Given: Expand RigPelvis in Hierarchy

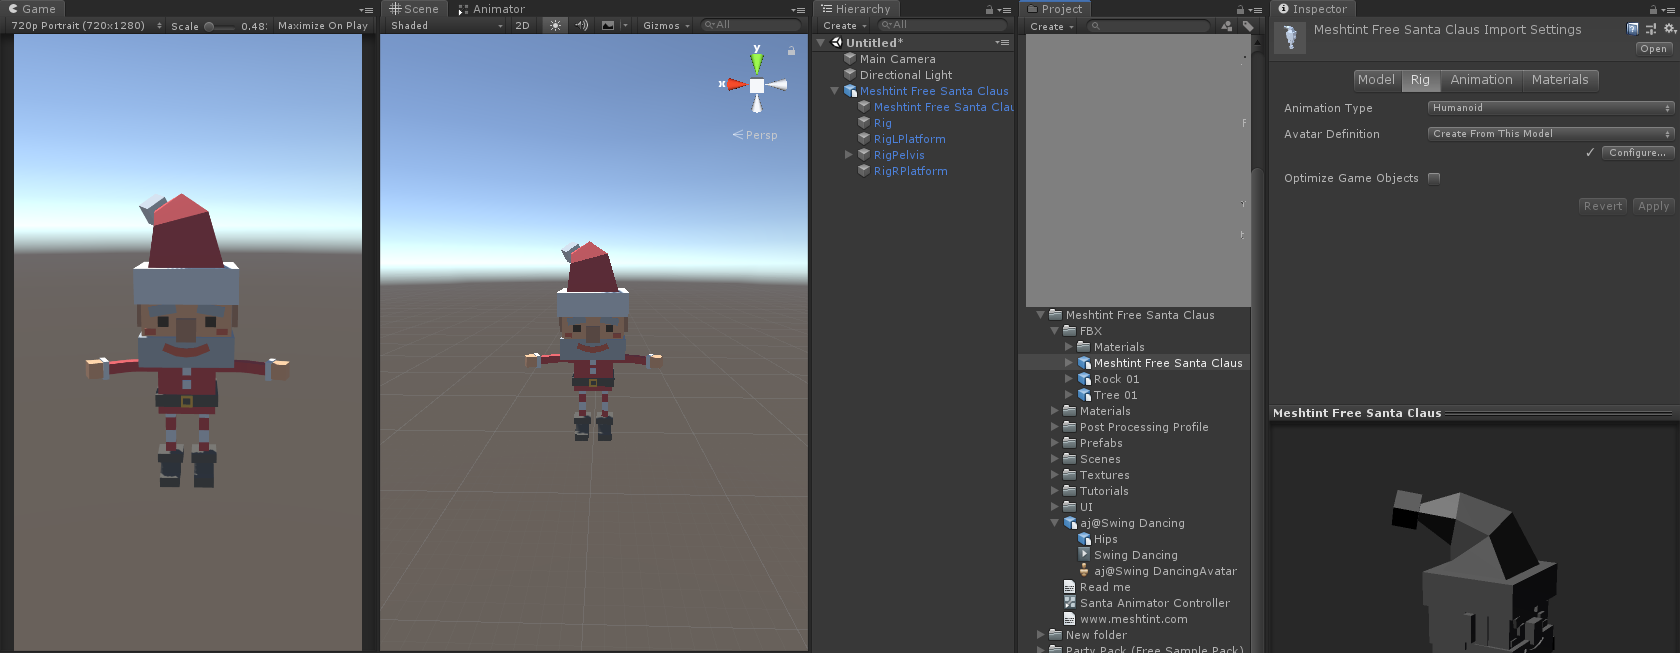Looking at the screenshot, I should (x=849, y=155).
